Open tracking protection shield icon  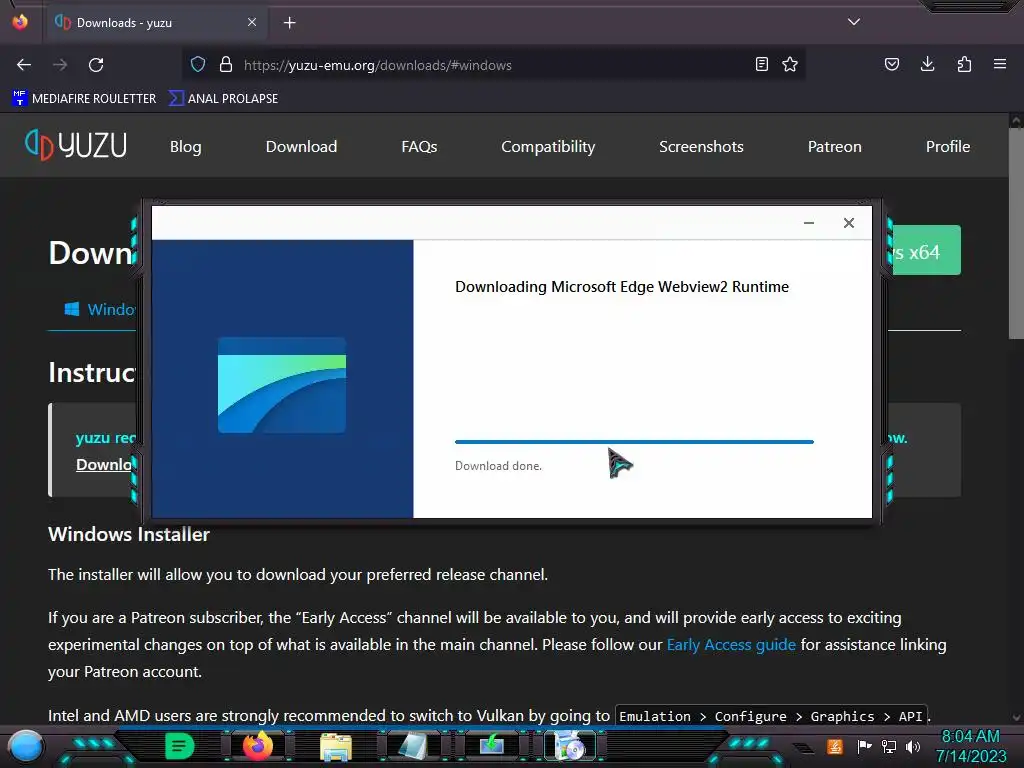click(198, 64)
